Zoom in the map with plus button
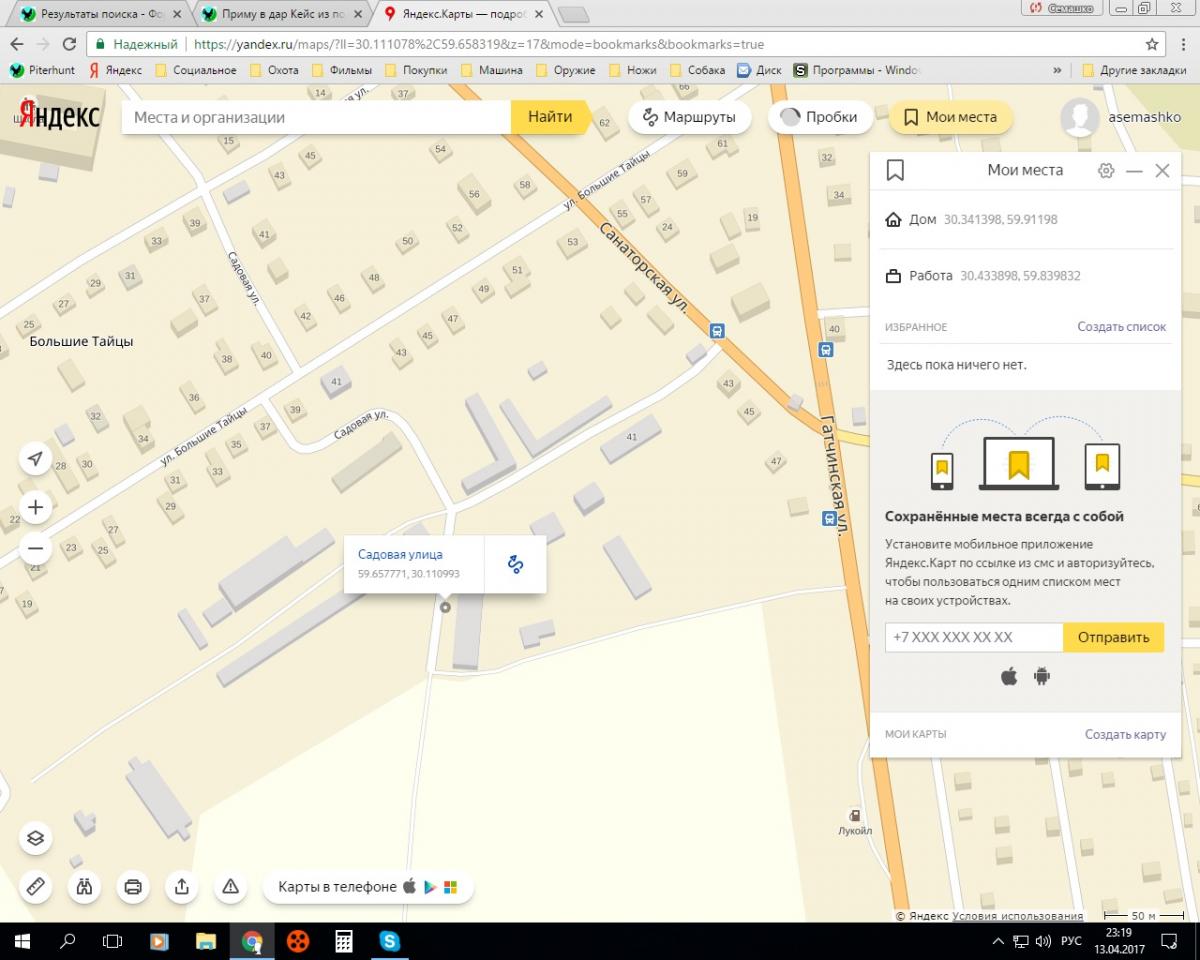The width and height of the screenshot is (1200, 960). point(35,507)
